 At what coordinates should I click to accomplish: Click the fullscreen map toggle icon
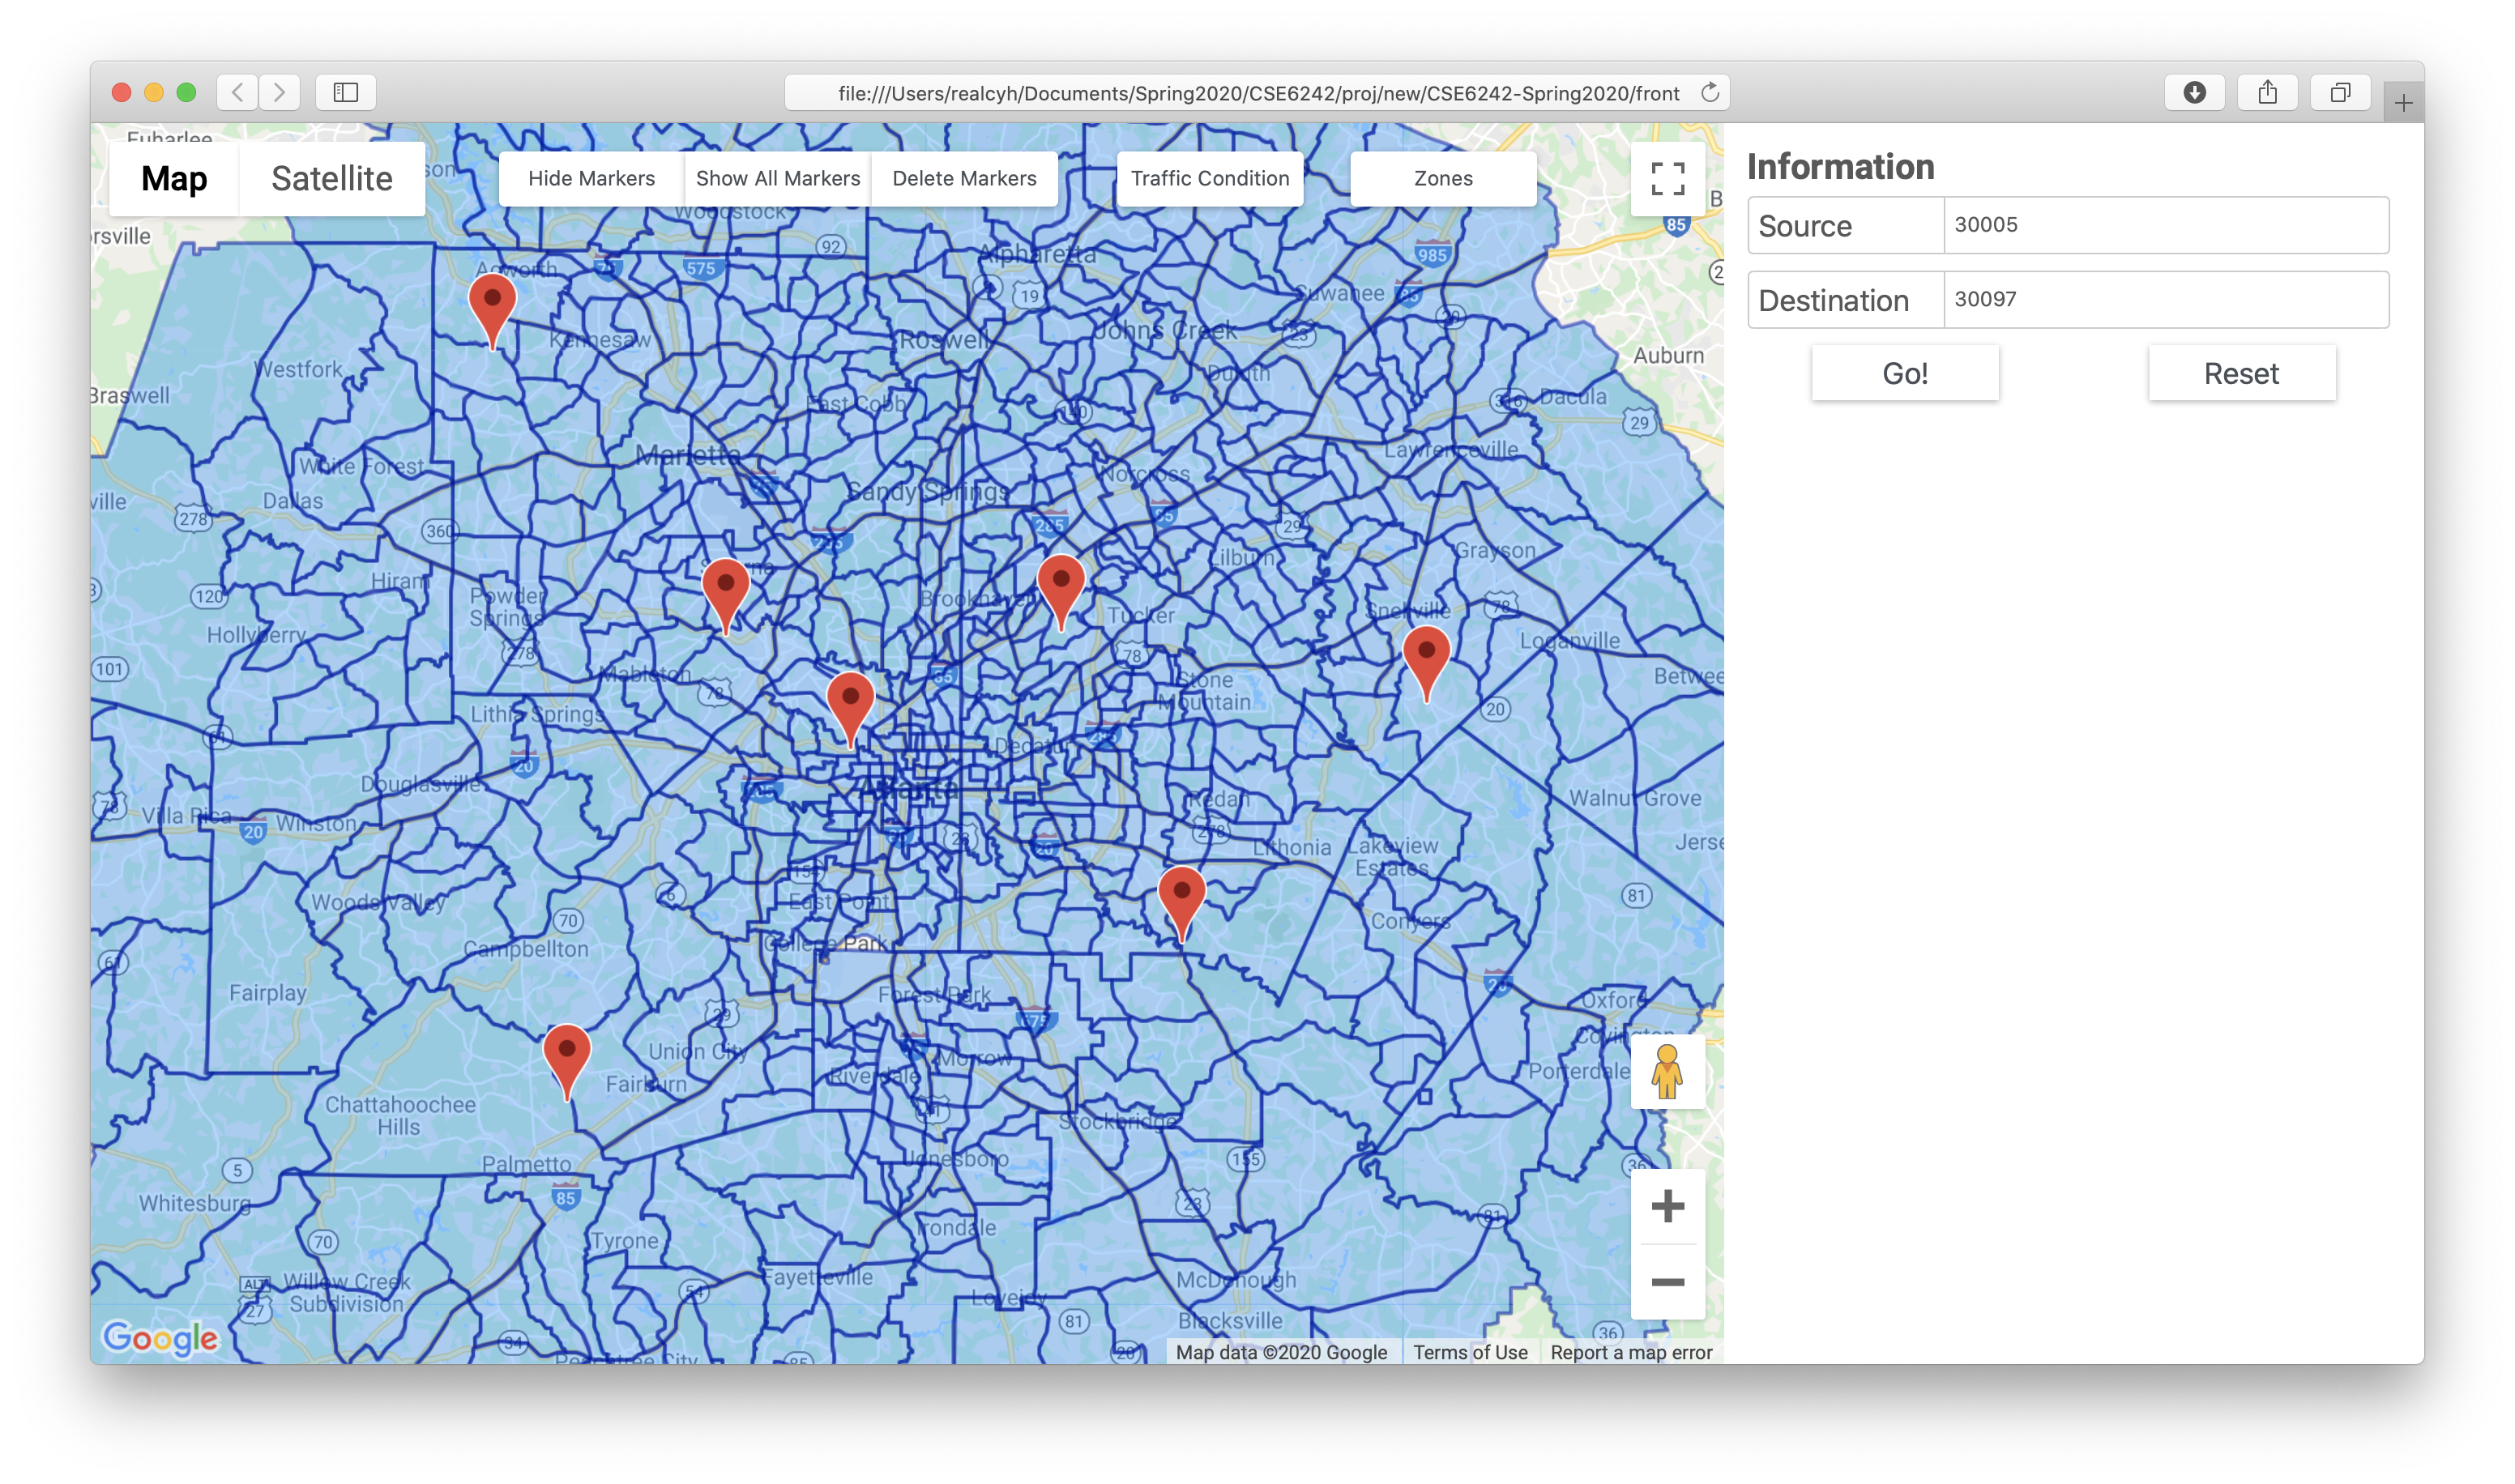(x=1667, y=179)
